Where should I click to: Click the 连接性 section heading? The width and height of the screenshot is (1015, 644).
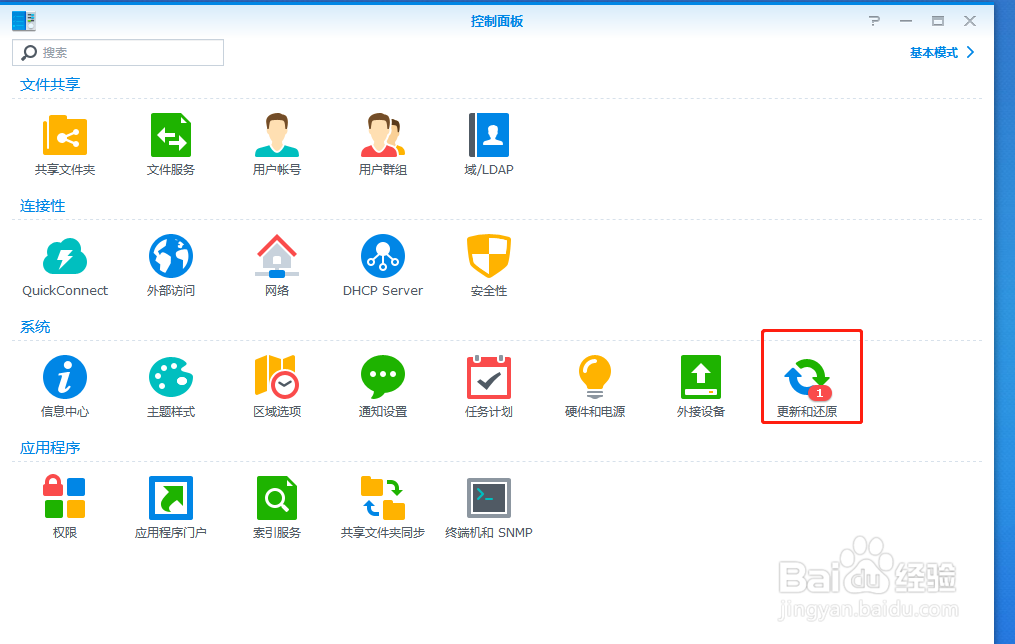coord(43,206)
